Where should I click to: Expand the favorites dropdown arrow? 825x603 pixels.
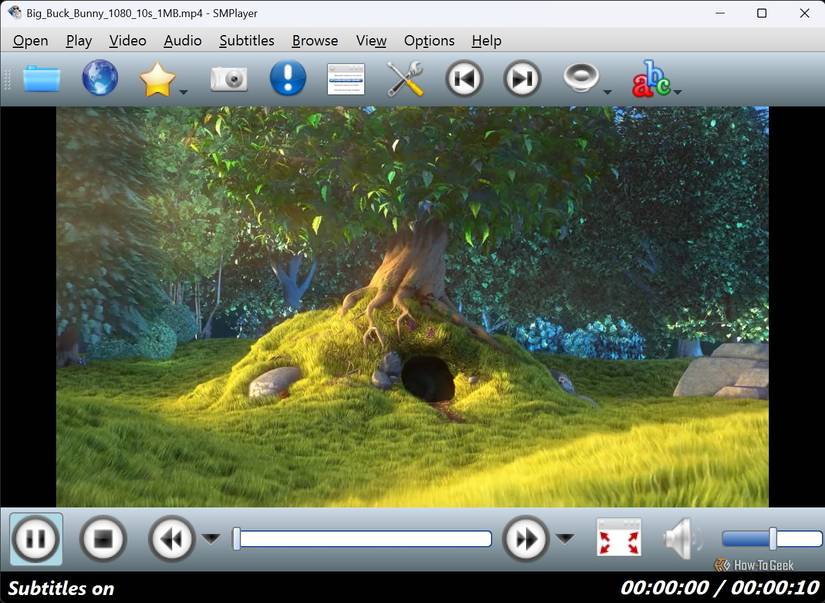click(x=183, y=92)
